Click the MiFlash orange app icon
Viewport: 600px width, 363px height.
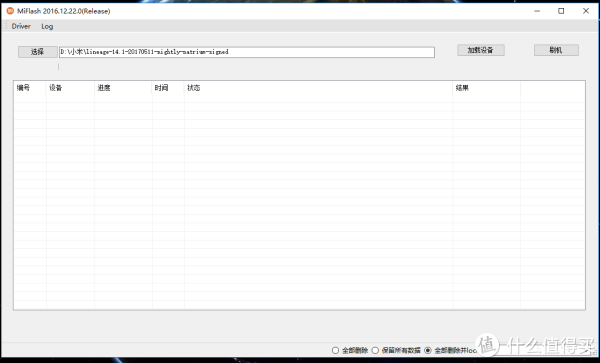(x=10, y=11)
